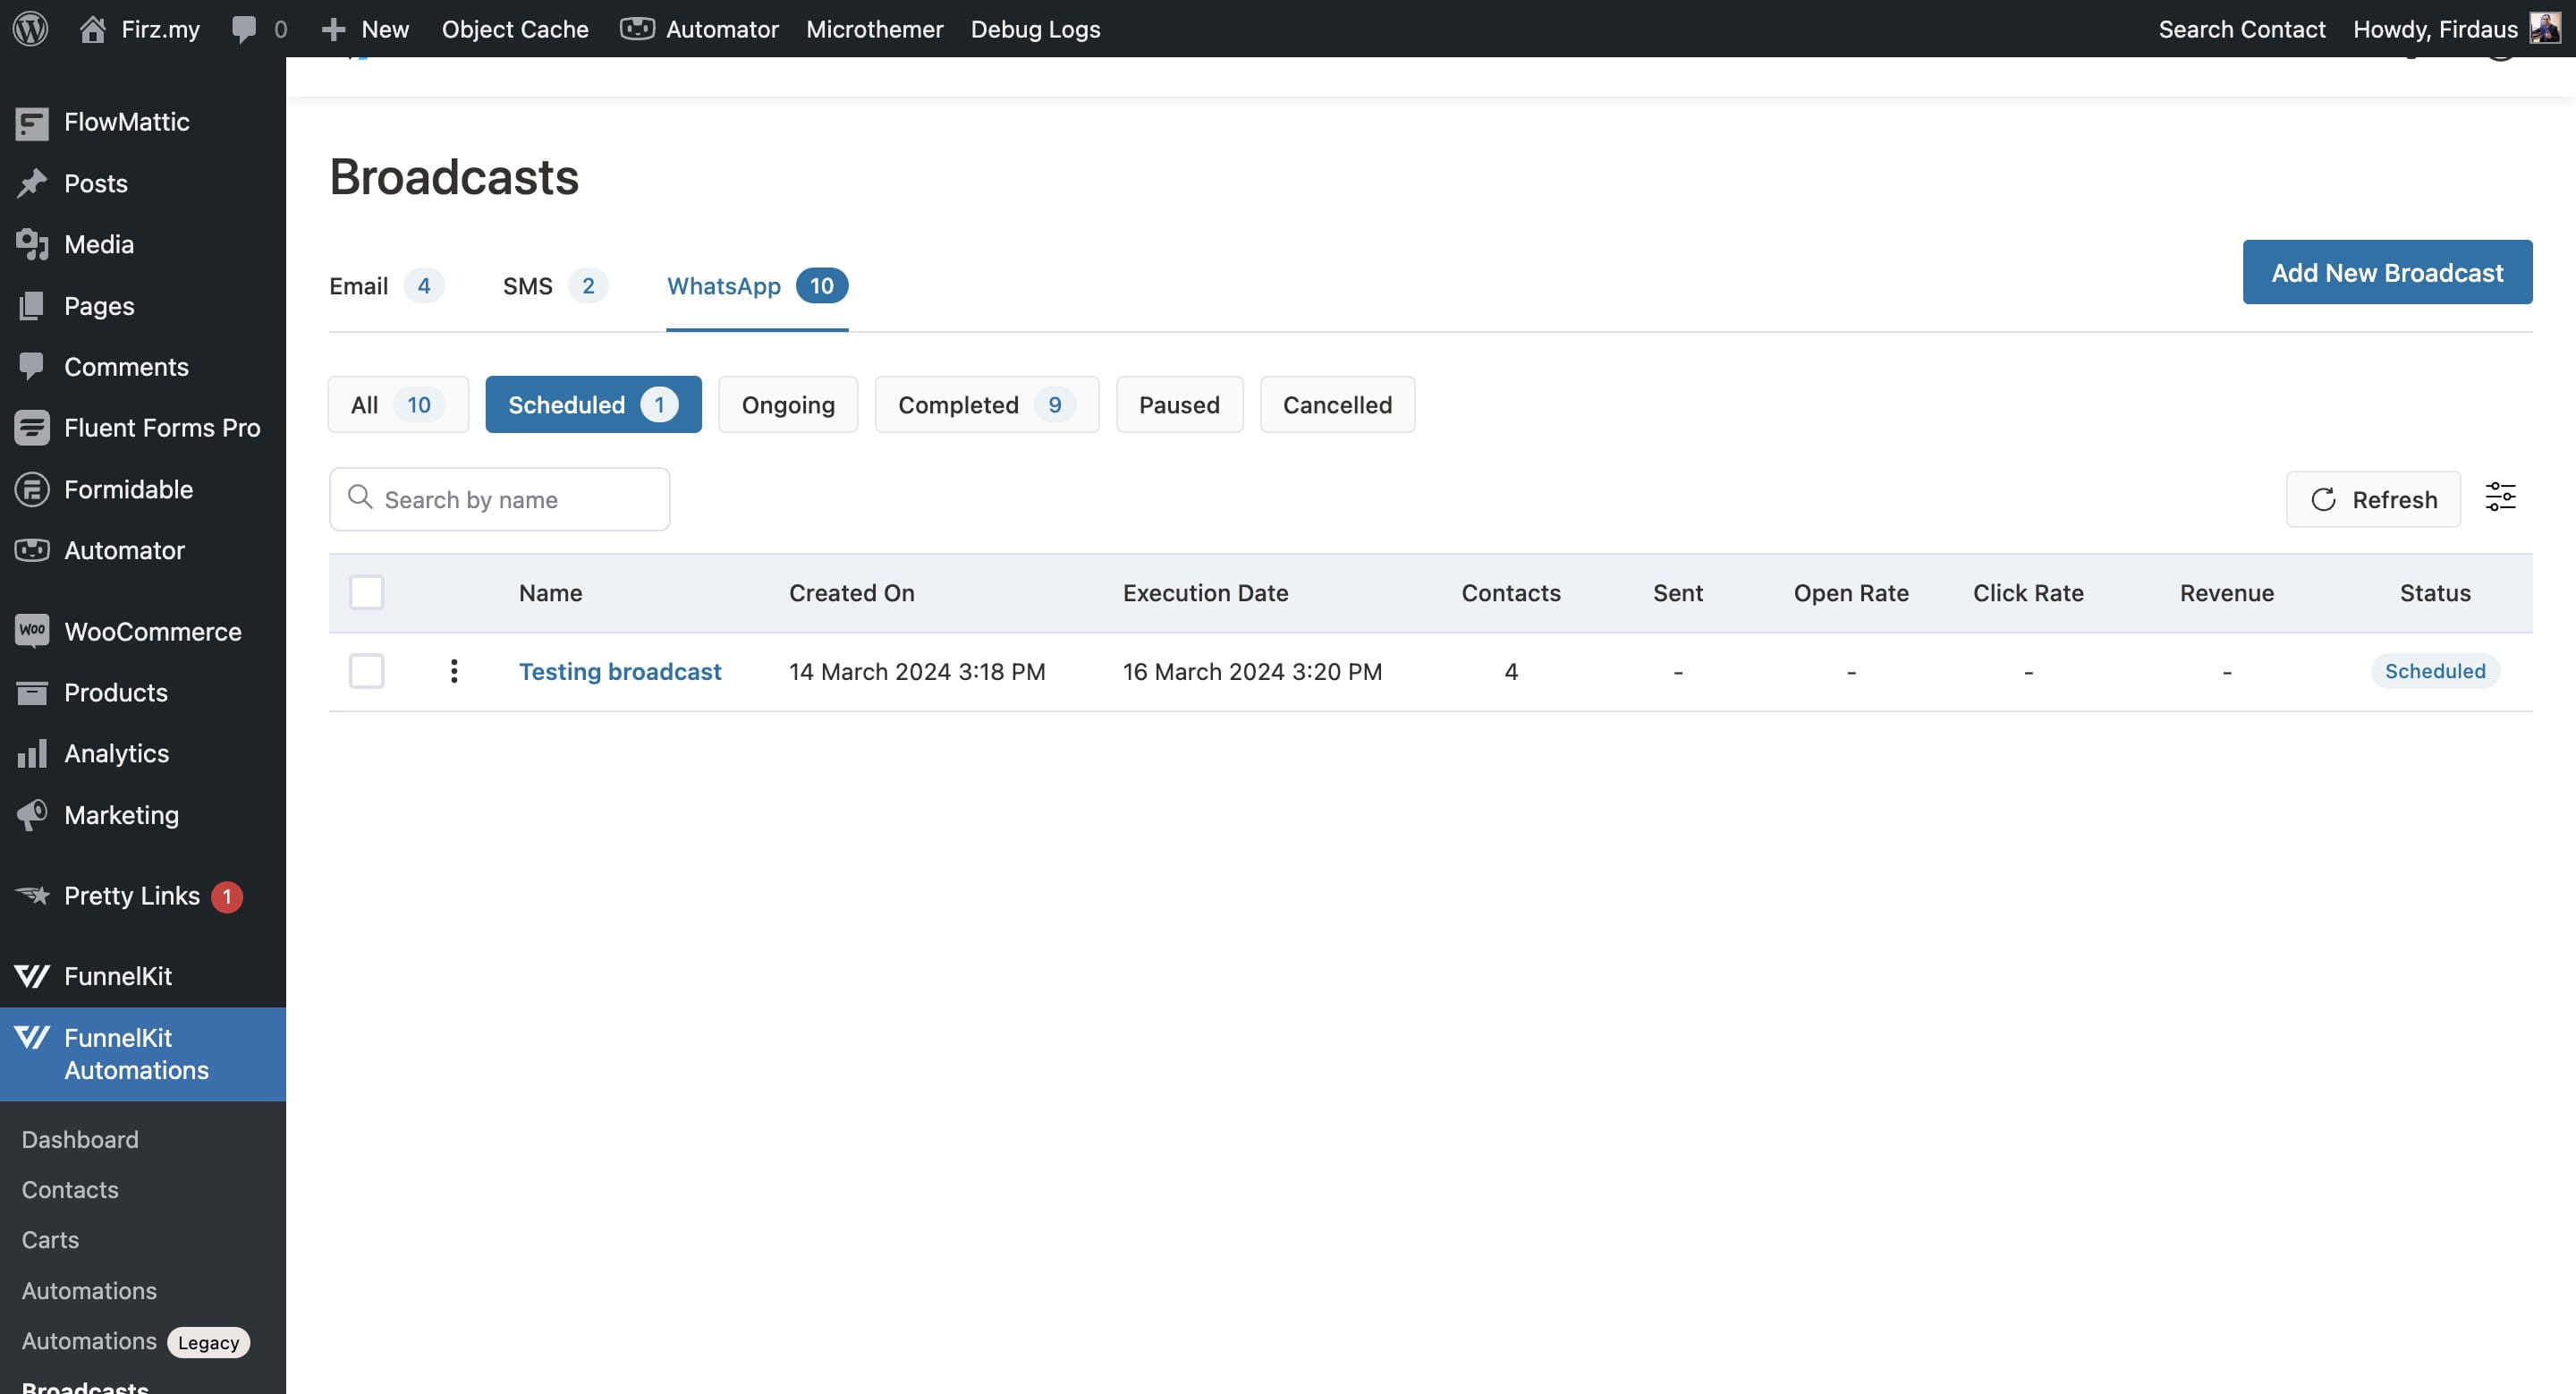The height and width of the screenshot is (1394, 2576).
Task: Click the Scheduled status badge in table row
Action: (2435, 671)
